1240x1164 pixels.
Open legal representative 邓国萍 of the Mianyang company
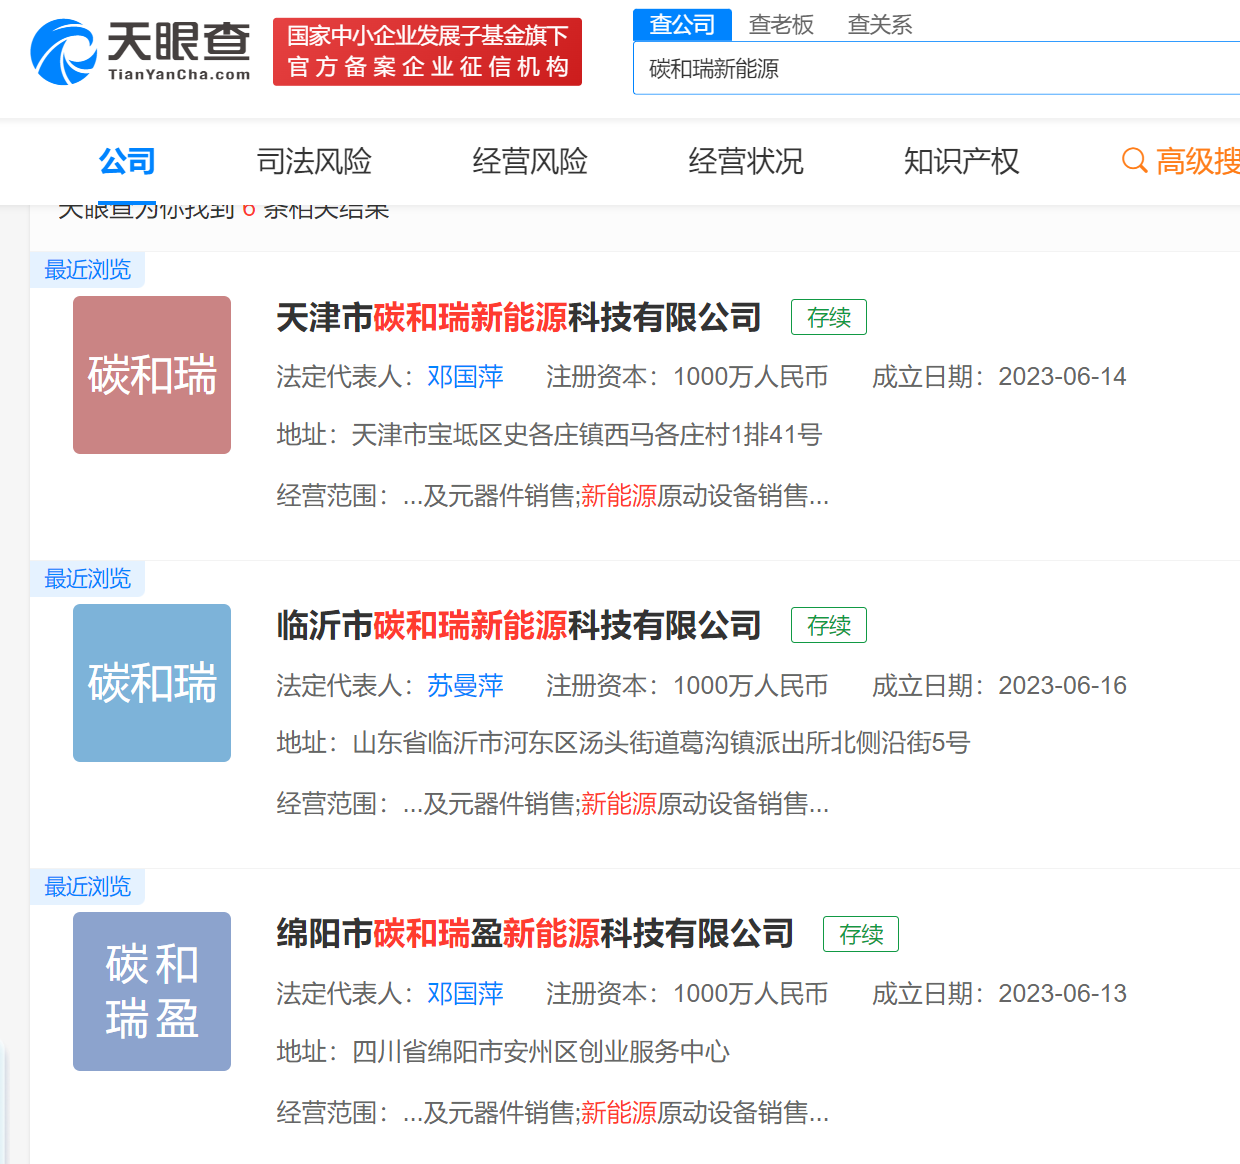pos(465,993)
